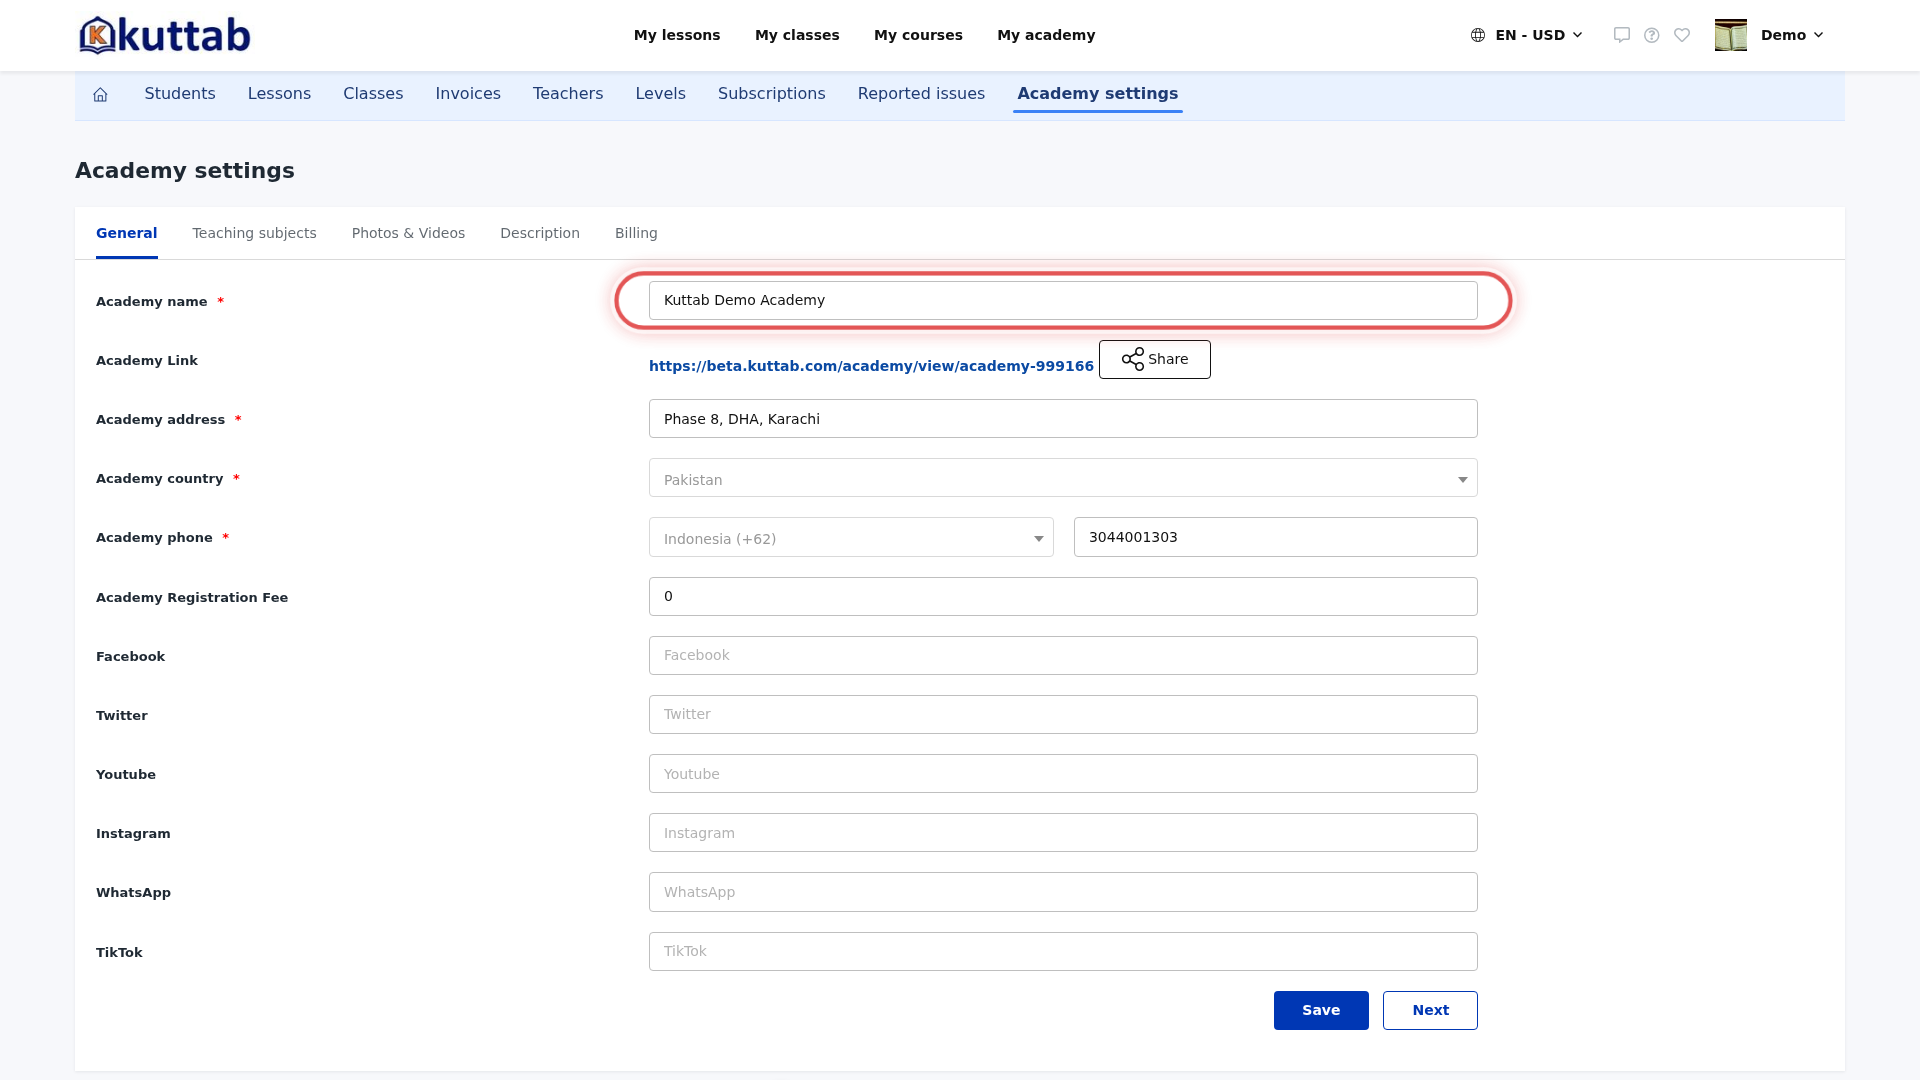Viewport: 1920px width, 1080px height.
Task: Click the 'Academy name' label
Action: 152,302
